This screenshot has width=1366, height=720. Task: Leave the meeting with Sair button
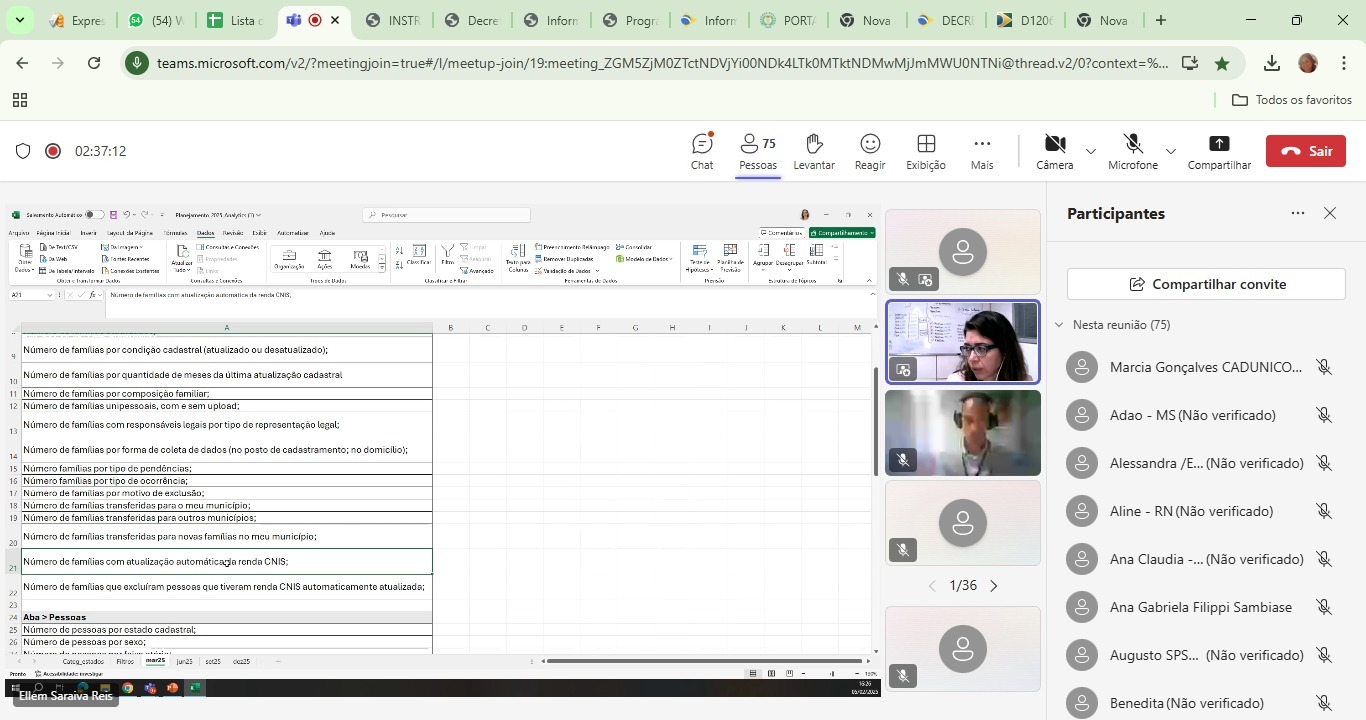coord(1305,151)
